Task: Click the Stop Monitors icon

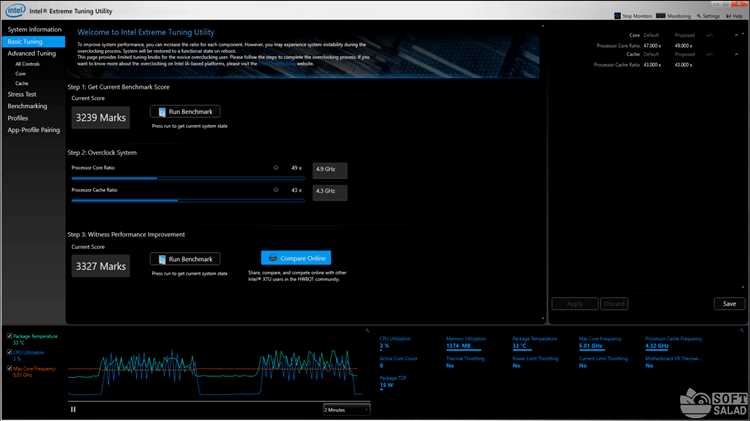Action: (x=617, y=16)
